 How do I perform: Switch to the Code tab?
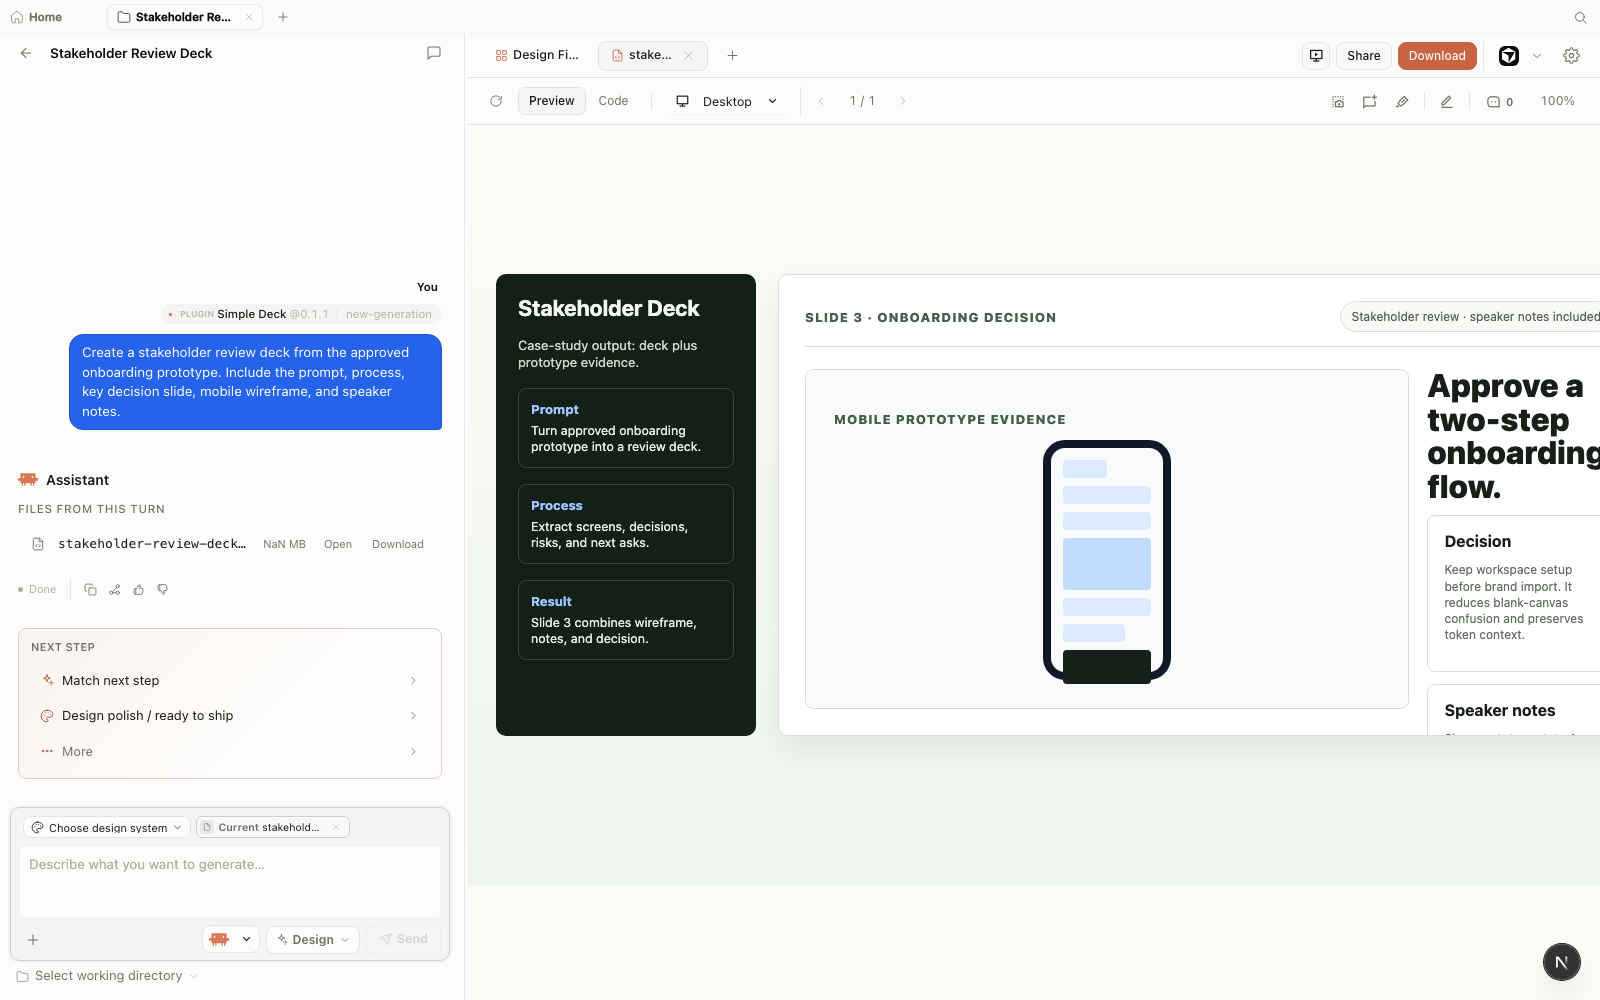(x=613, y=101)
